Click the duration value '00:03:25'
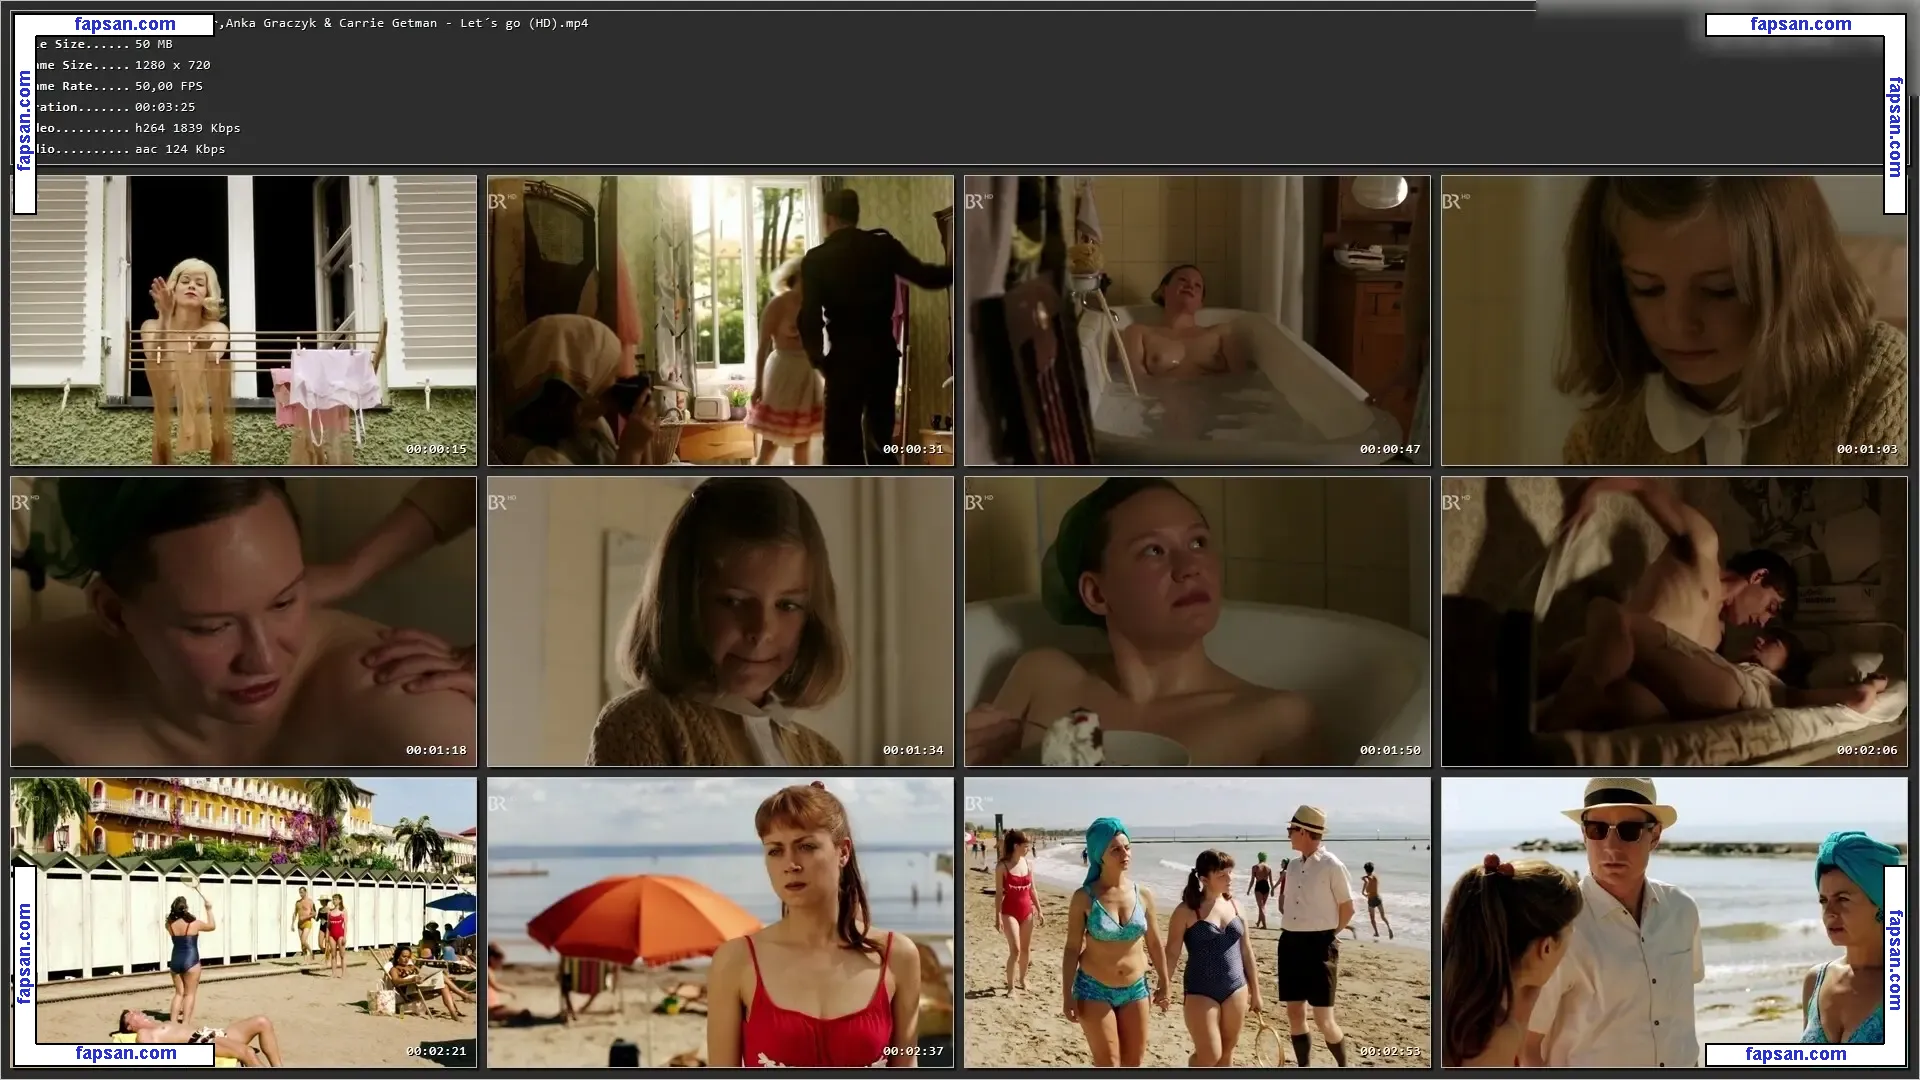1920x1080 pixels. click(165, 107)
